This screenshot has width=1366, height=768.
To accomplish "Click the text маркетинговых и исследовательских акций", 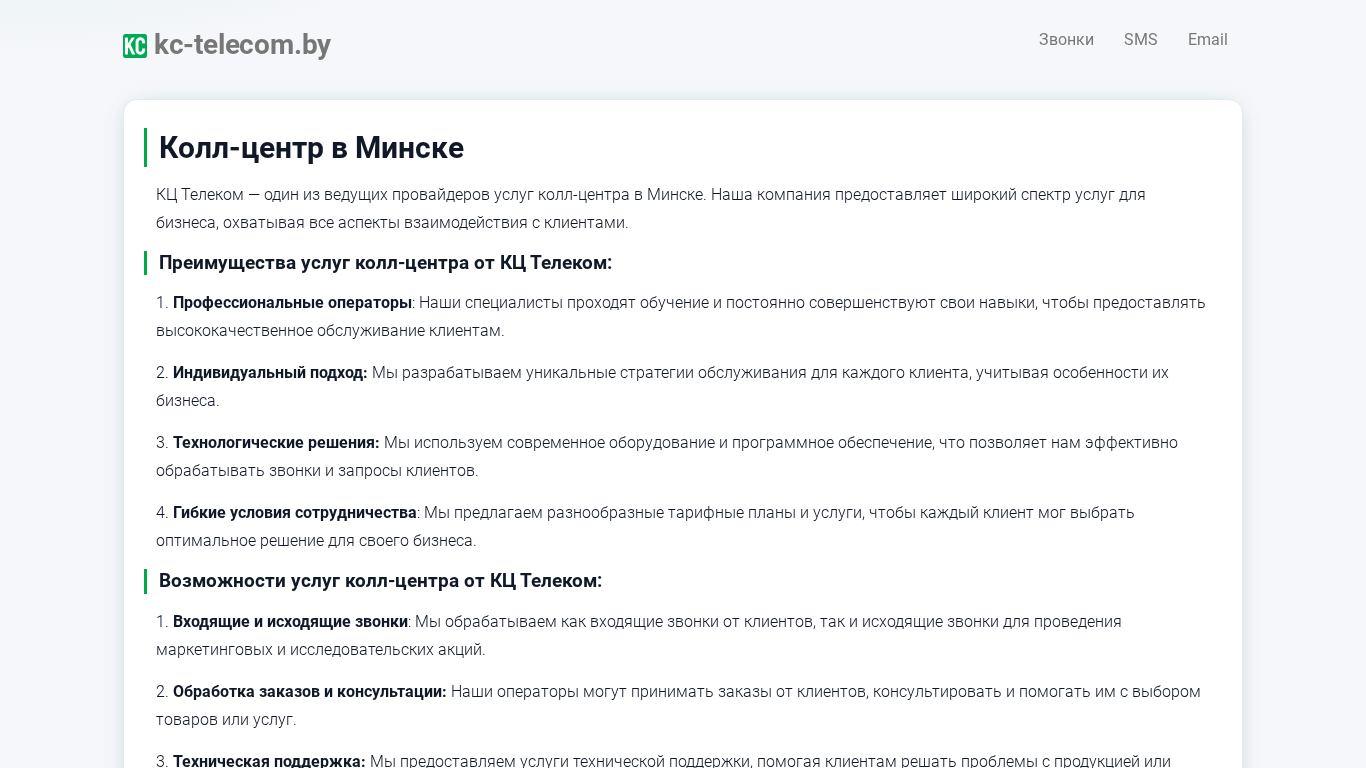I will (320, 650).
